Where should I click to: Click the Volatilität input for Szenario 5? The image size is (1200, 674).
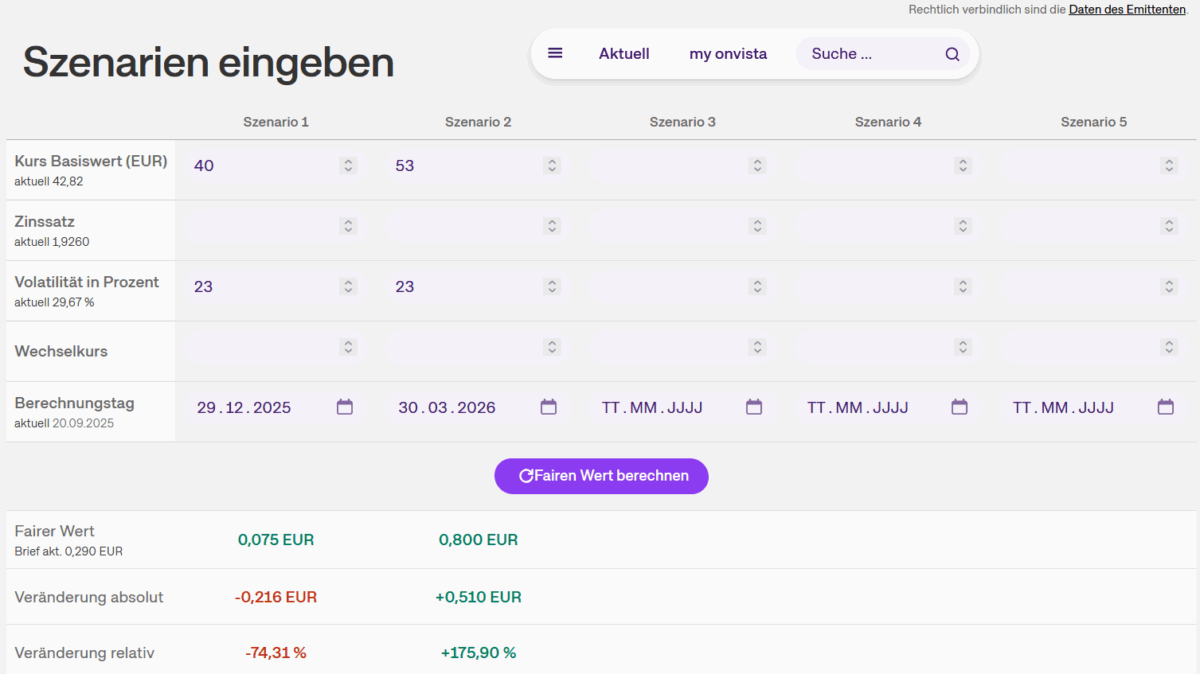click(x=1080, y=286)
